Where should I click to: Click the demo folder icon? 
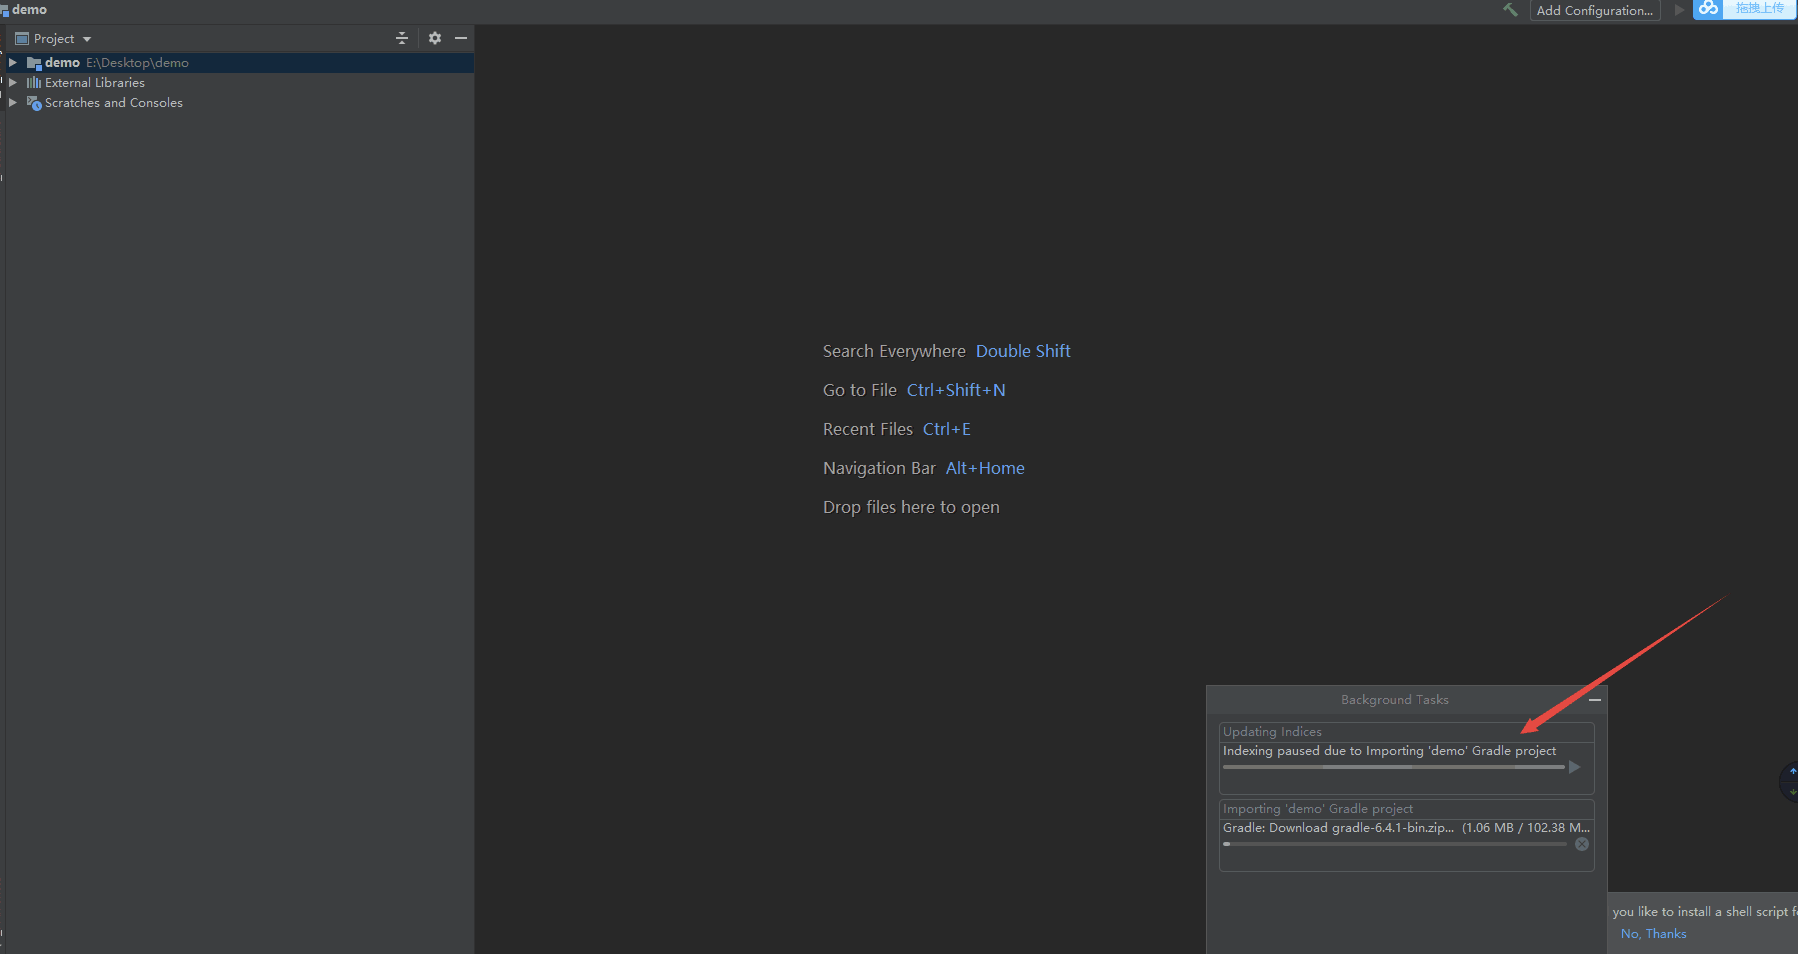click(34, 63)
